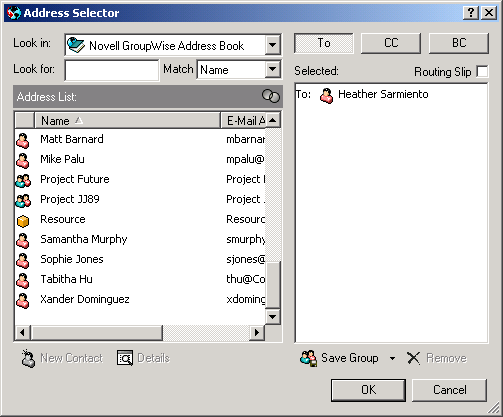
Task: Click the Details magnifier icon
Action: (x=125, y=358)
